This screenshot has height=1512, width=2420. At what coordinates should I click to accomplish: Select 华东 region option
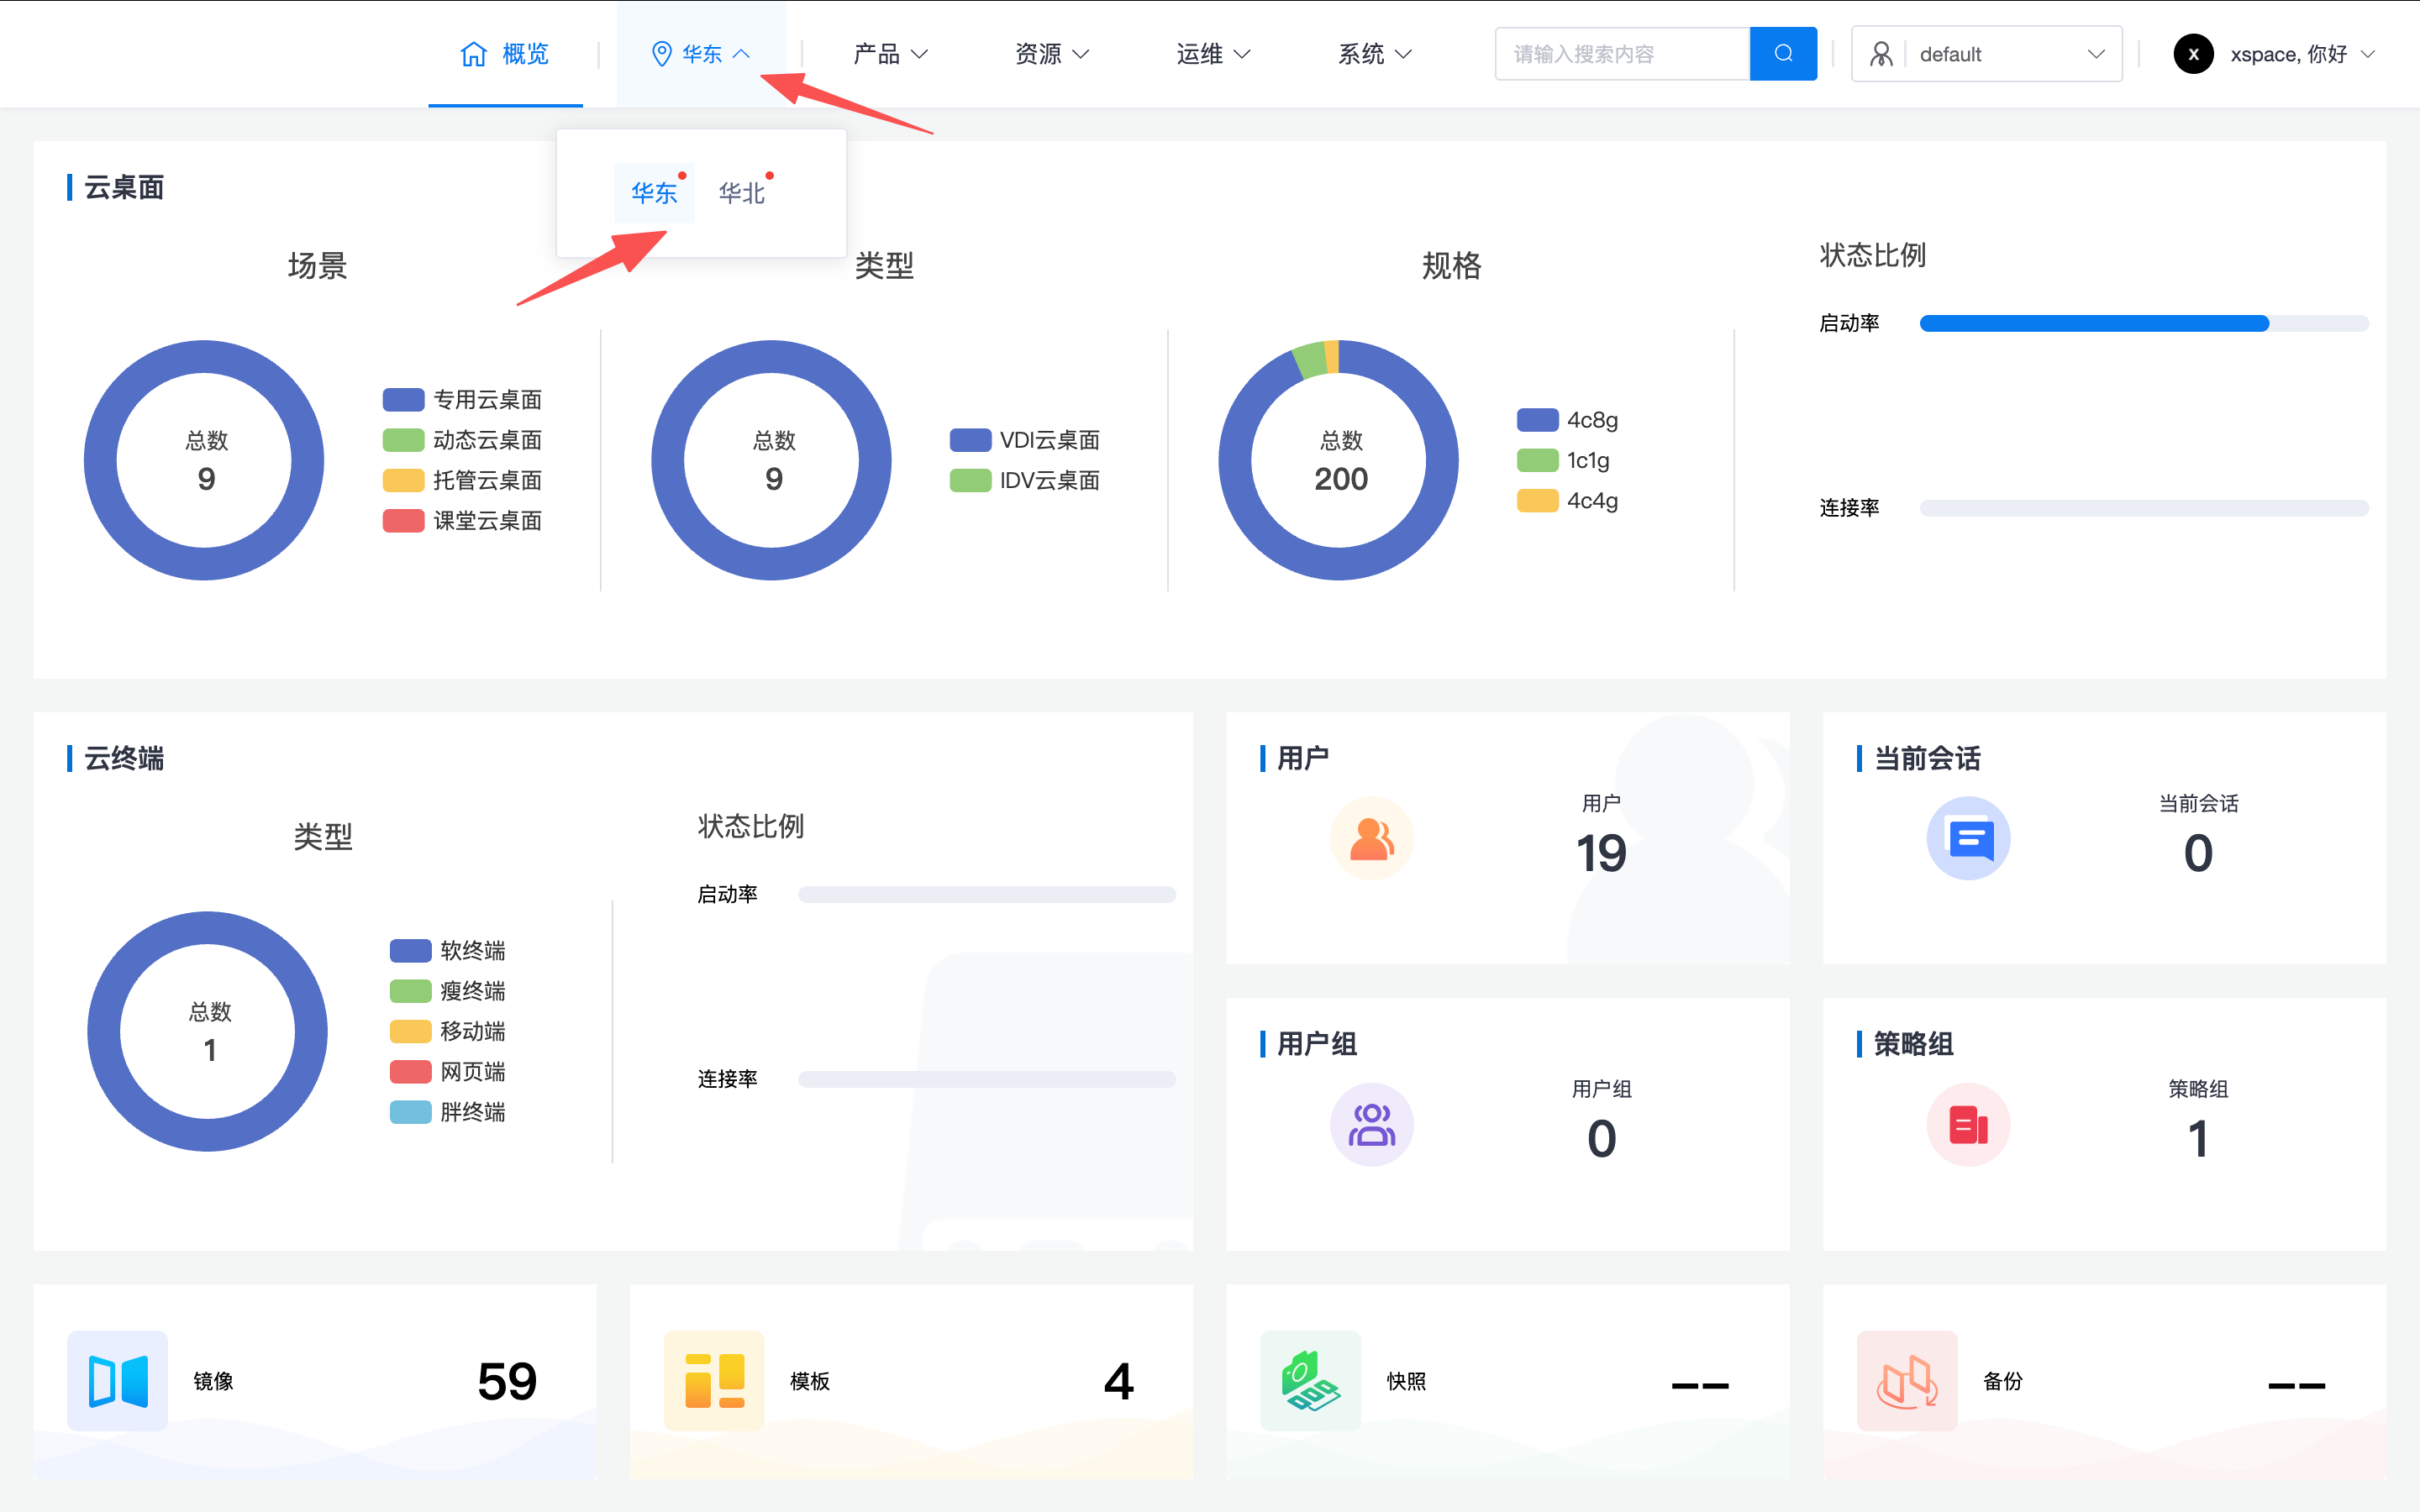click(x=654, y=193)
